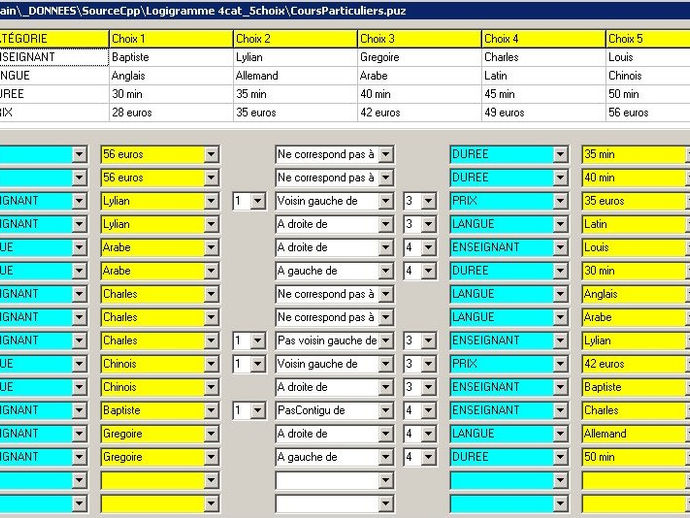Expand 'Ne correspond pas à' dropdown in 40 min row

pos(386,178)
